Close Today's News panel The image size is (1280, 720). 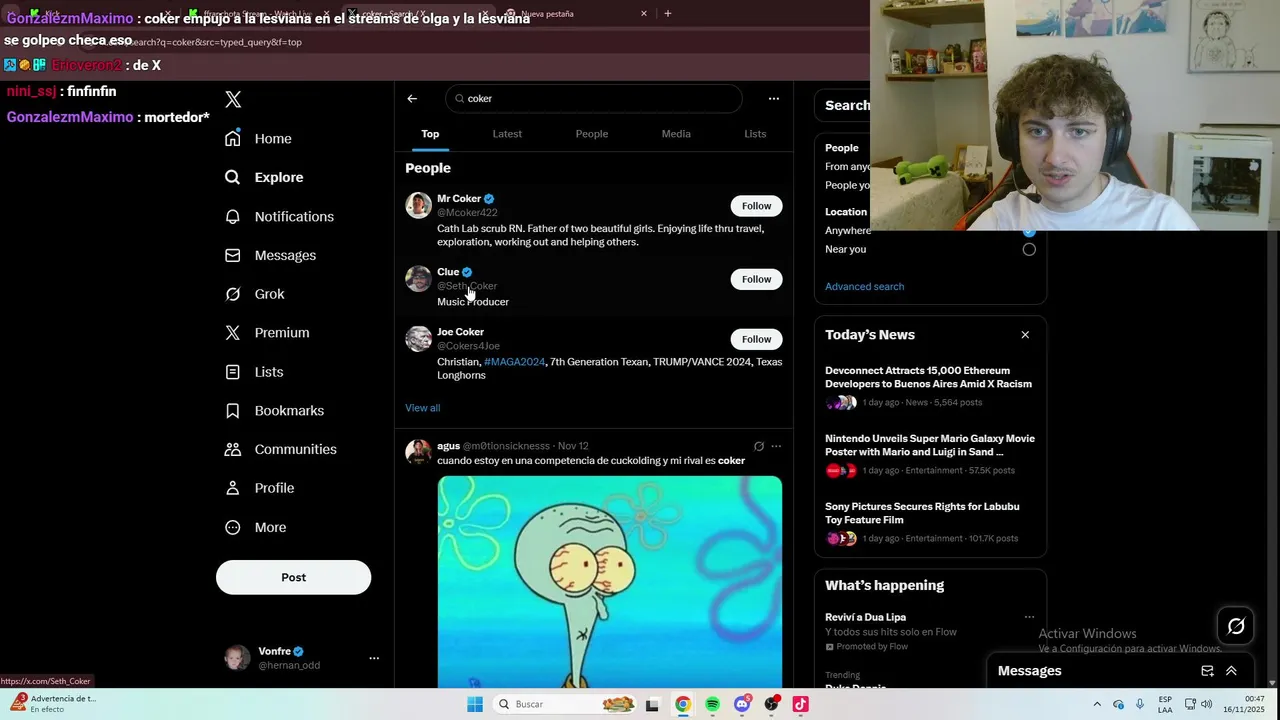click(x=1025, y=335)
